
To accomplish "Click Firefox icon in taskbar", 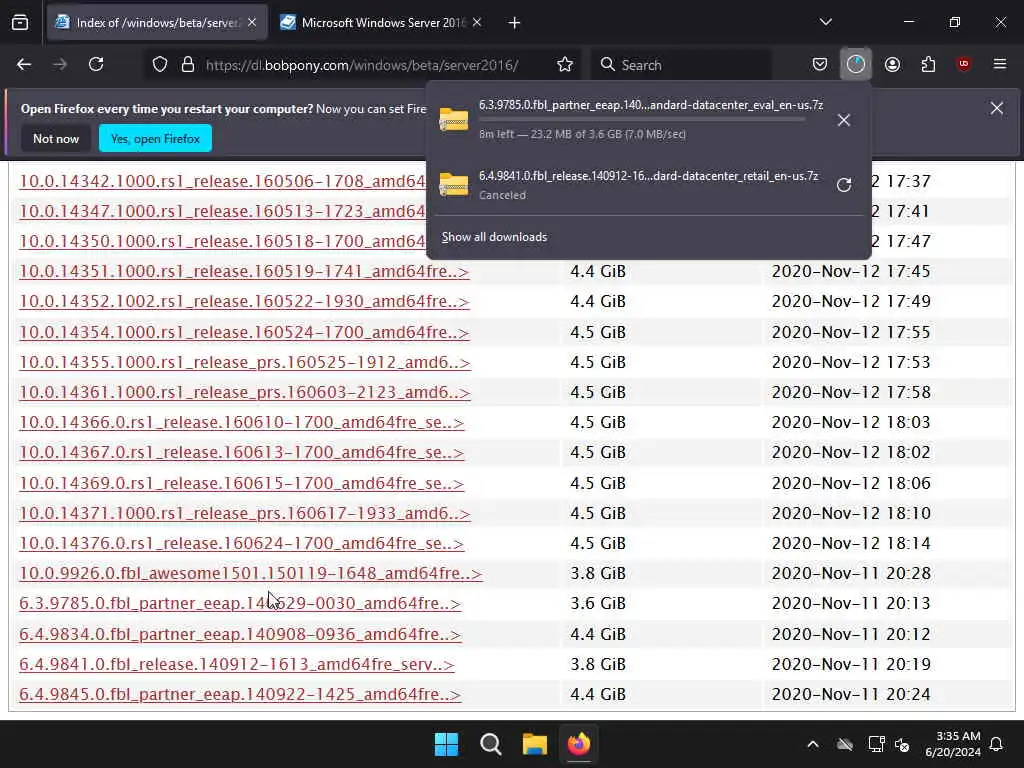I will (579, 744).
